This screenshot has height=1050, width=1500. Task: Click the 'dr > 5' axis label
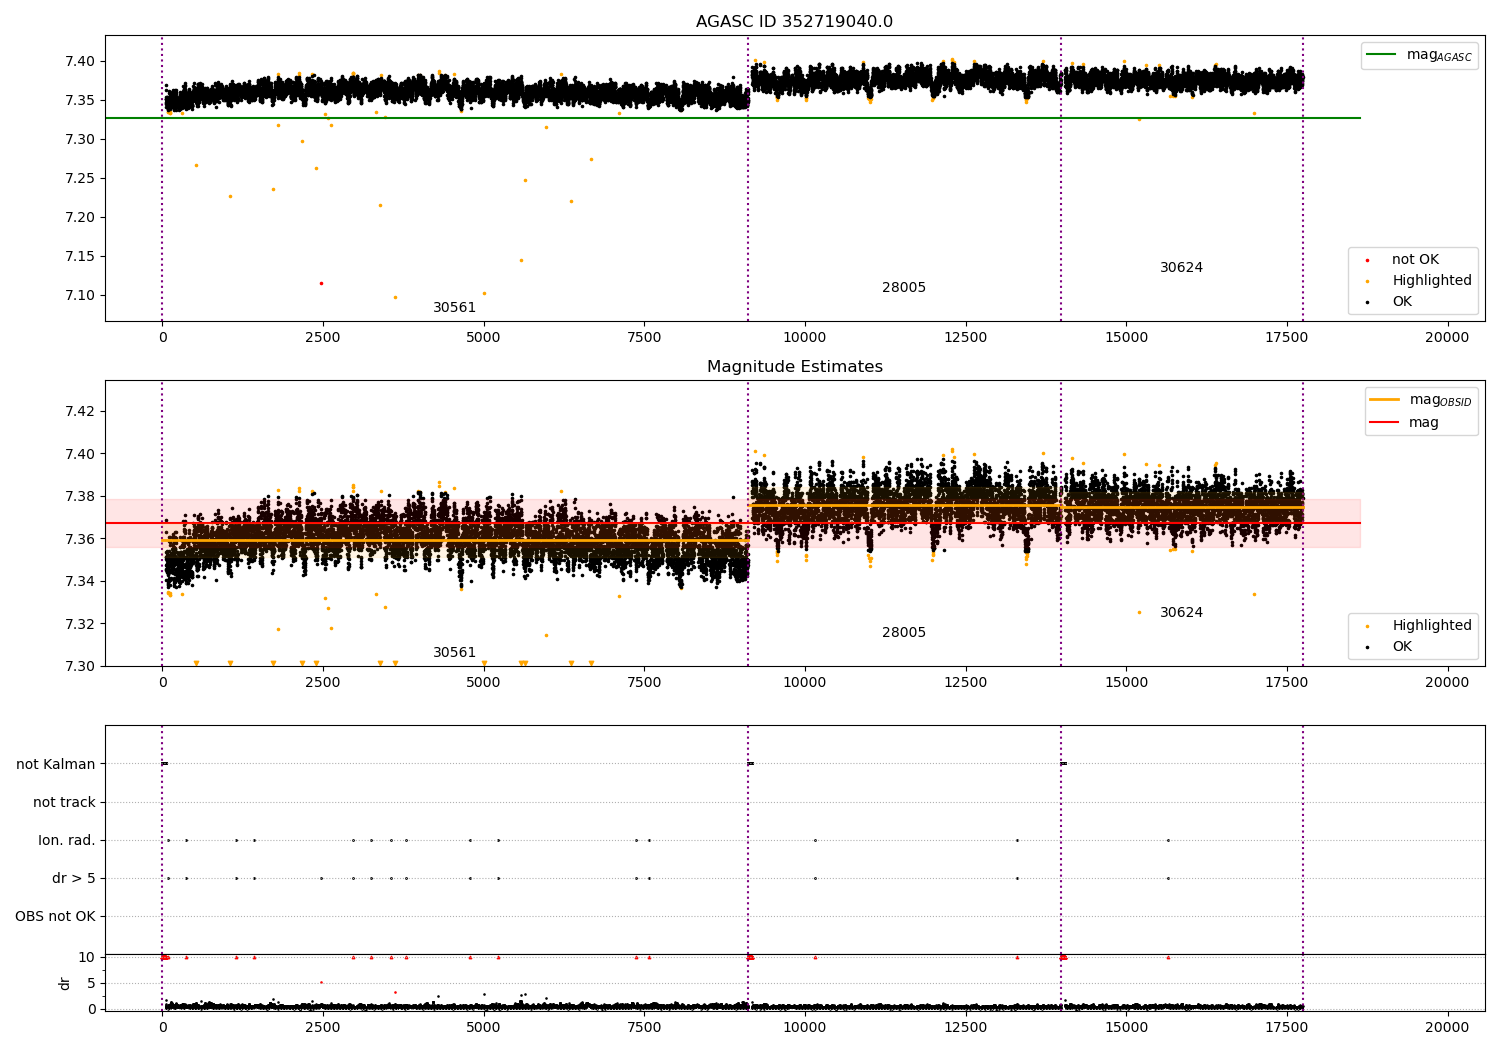click(74, 879)
